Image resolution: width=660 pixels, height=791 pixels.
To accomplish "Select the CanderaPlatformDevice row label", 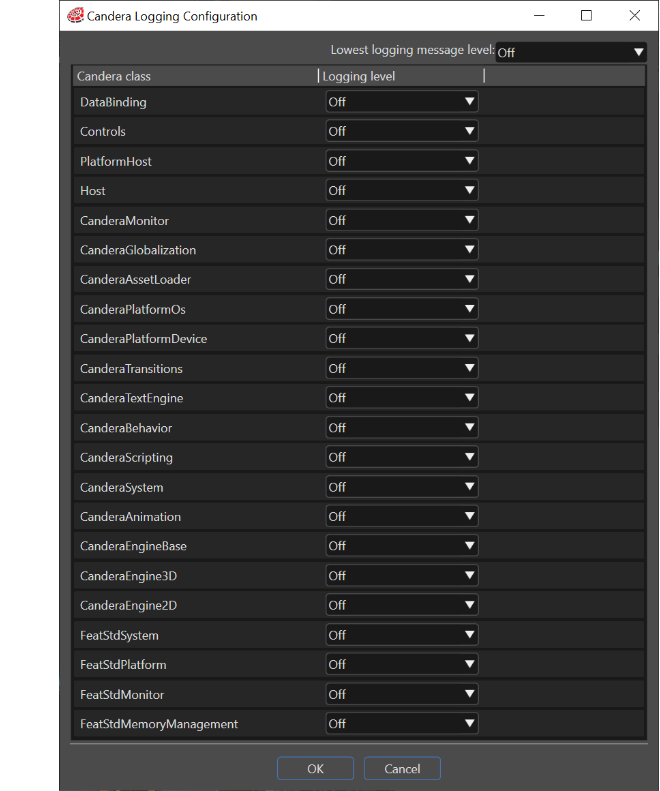I will [x=143, y=338].
